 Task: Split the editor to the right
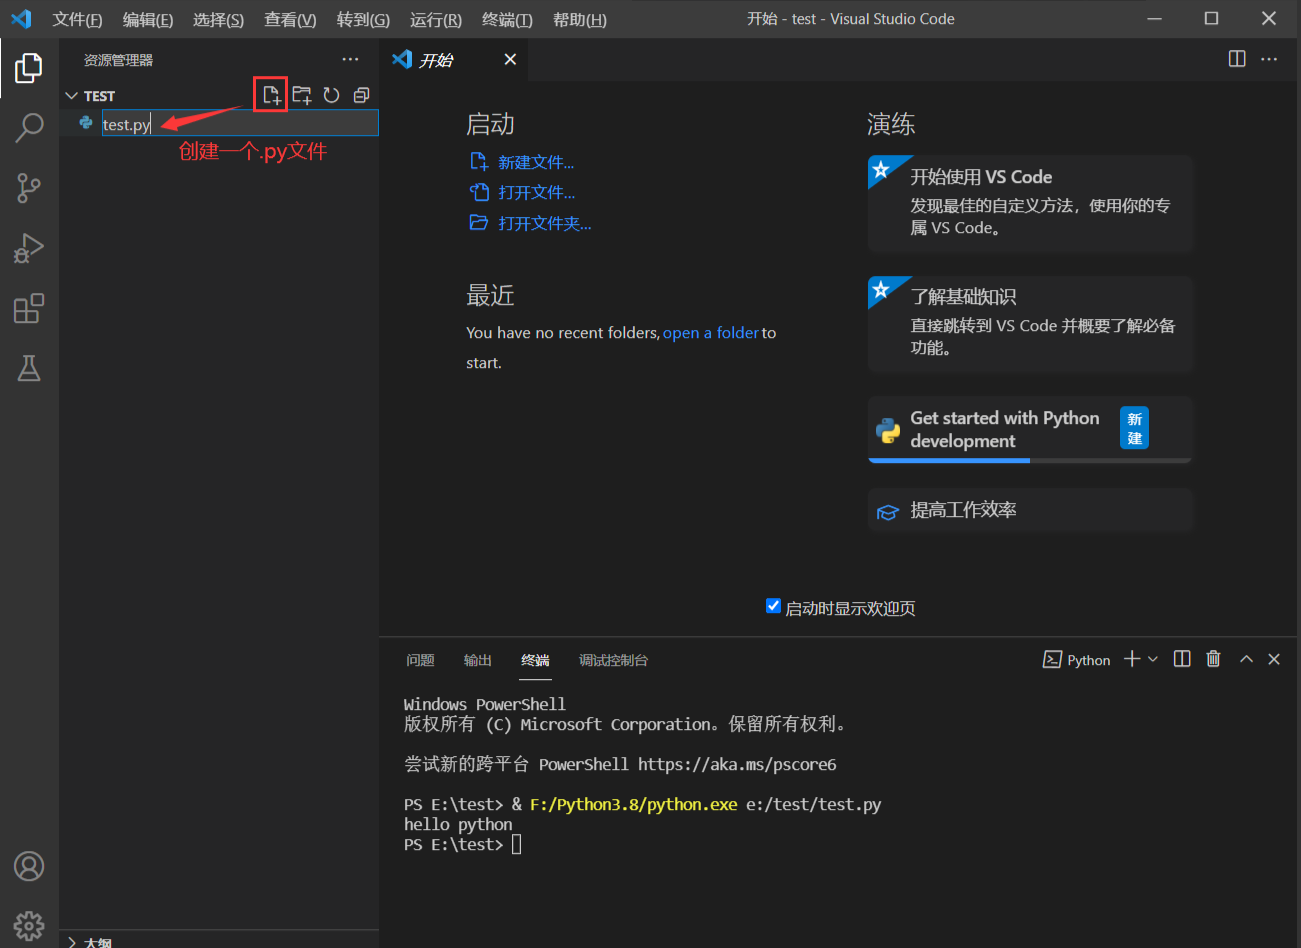1237,59
